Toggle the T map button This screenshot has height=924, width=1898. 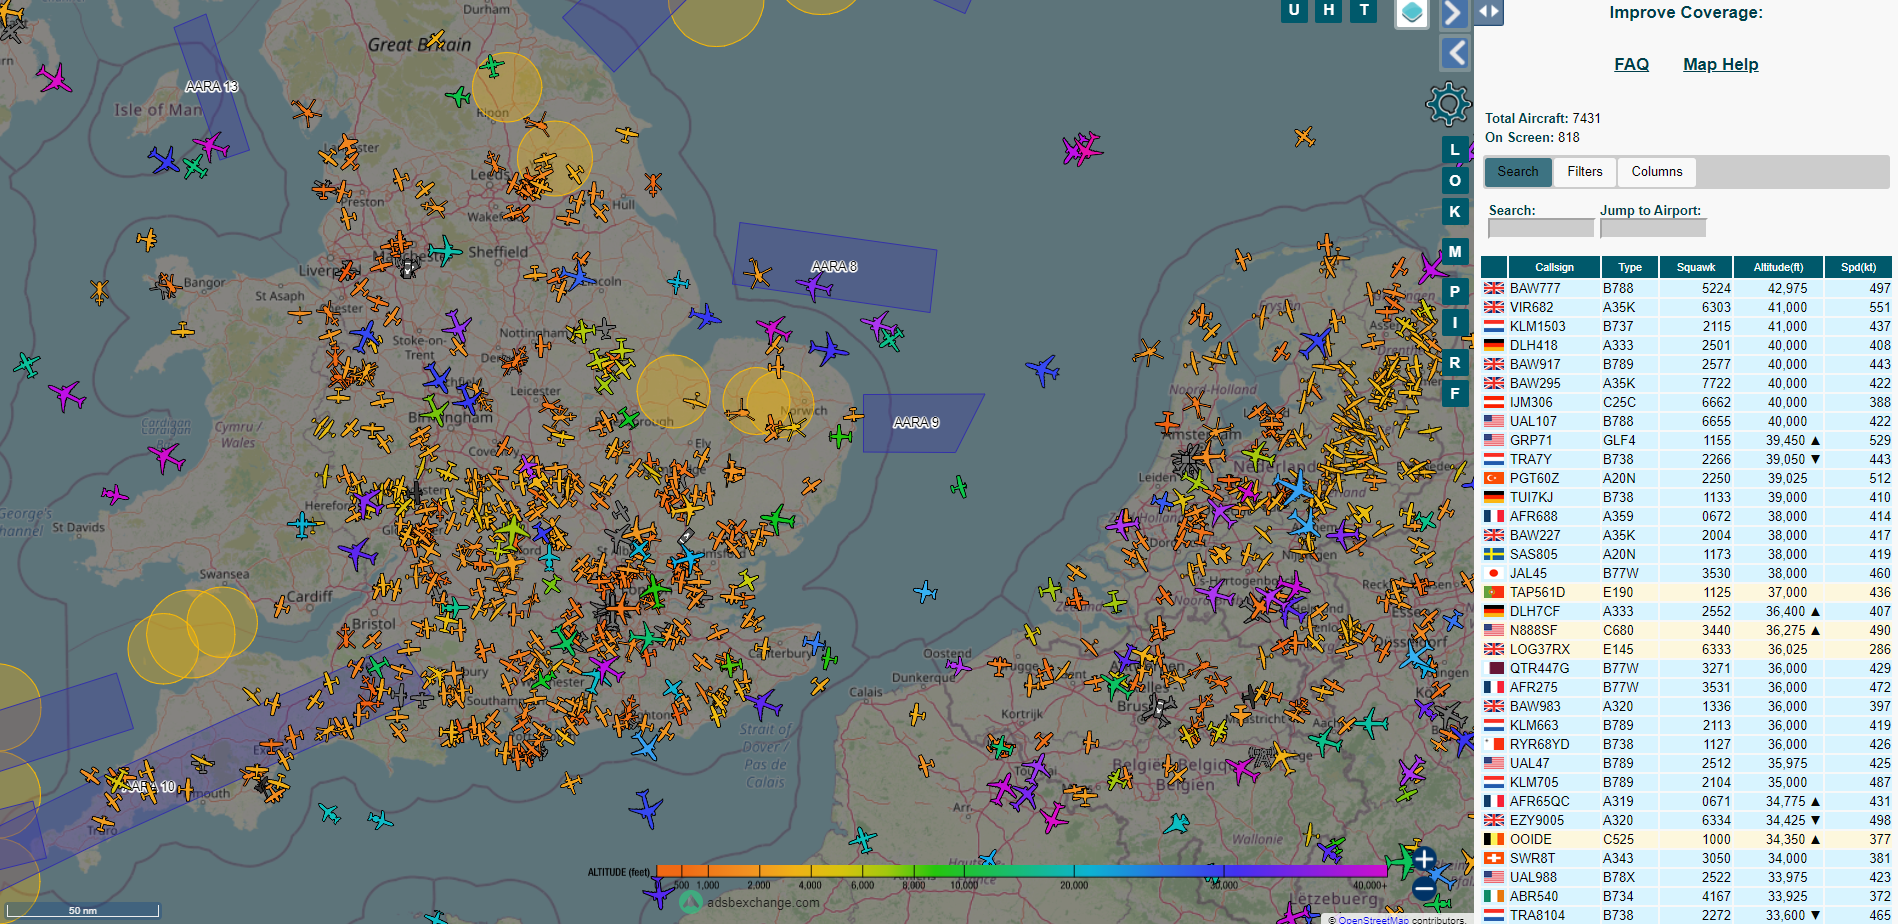pyautogui.click(x=1364, y=10)
